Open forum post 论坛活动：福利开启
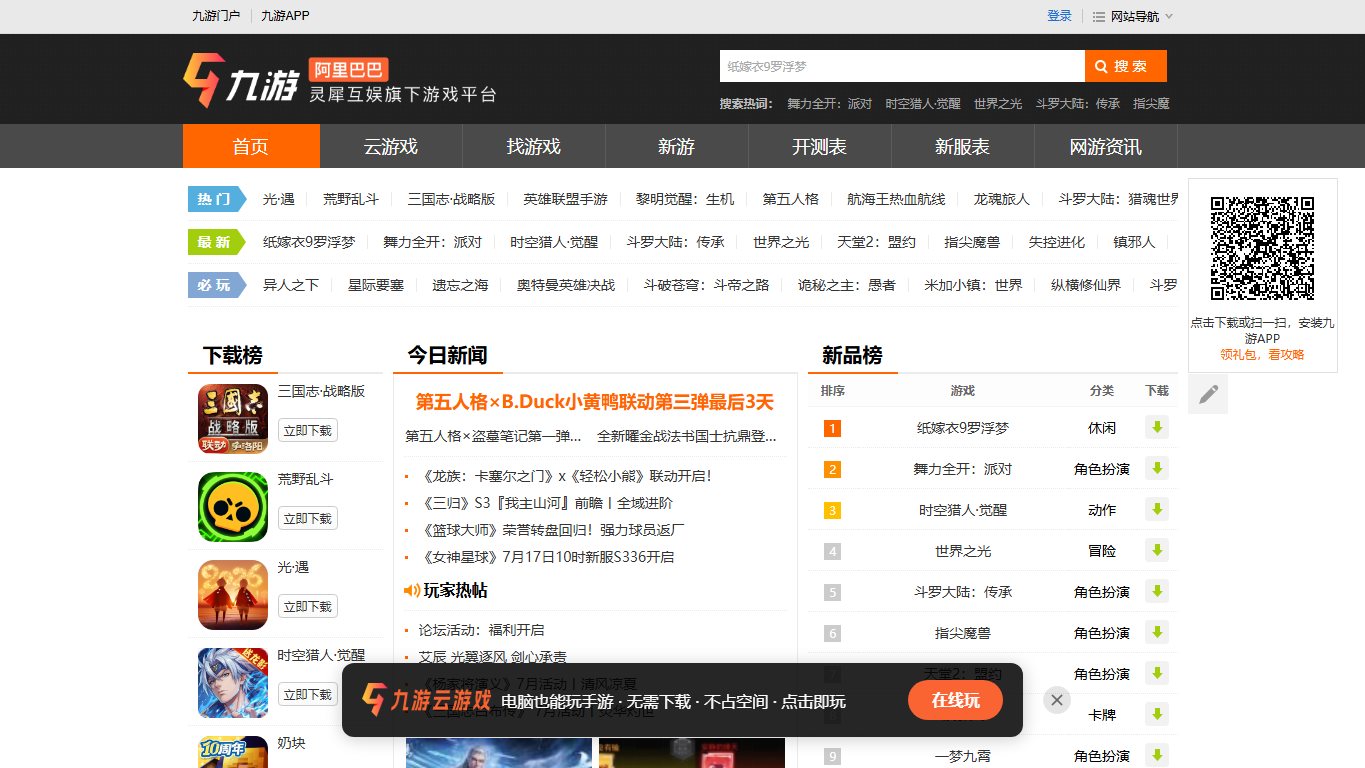Image resolution: width=1365 pixels, height=768 pixels. (481, 630)
